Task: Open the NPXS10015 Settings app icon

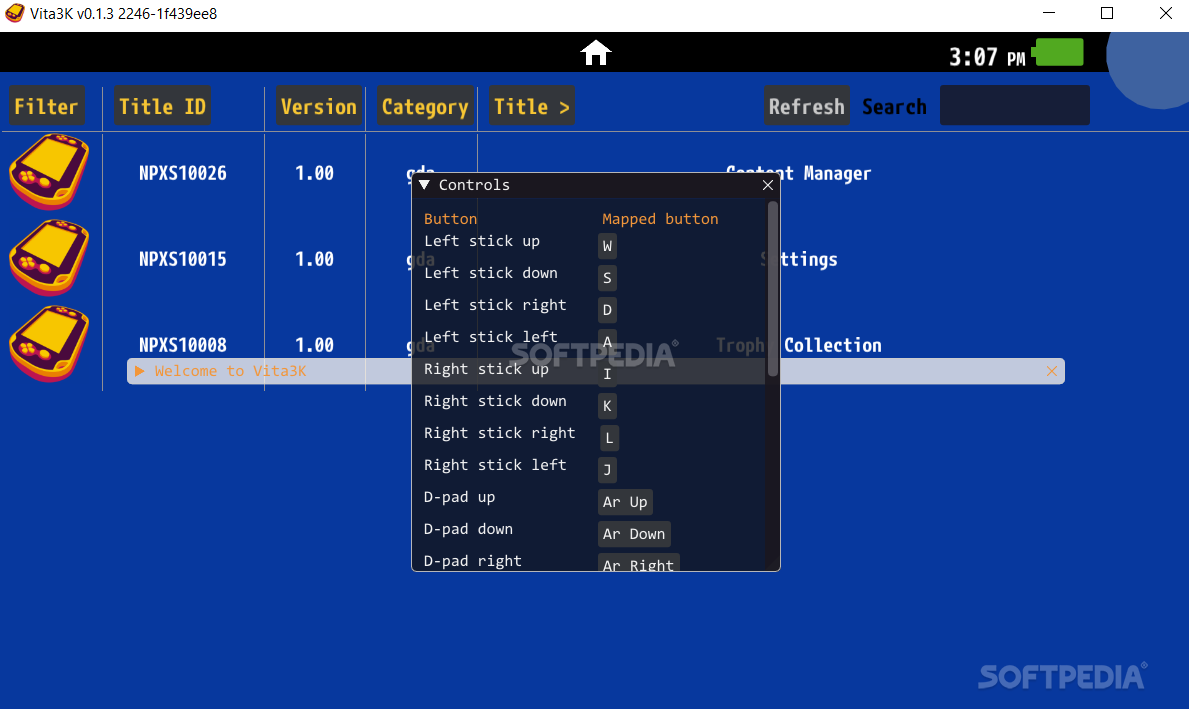Action: pyautogui.click(x=49, y=258)
